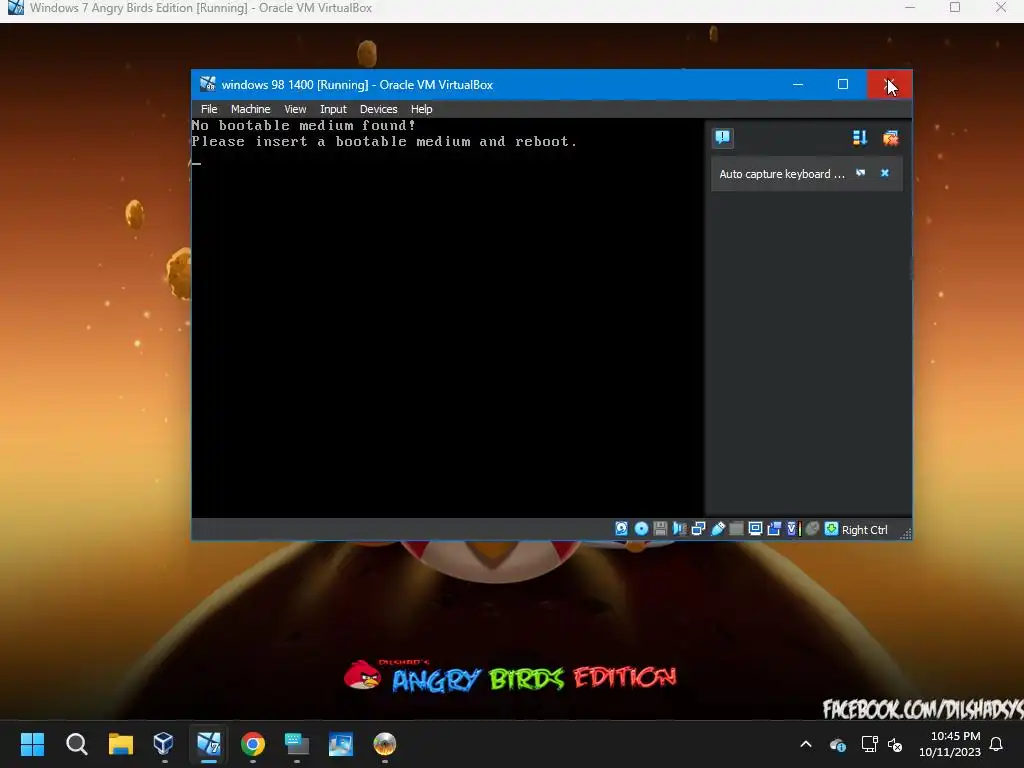1024x768 pixels.
Task: Click the display settings status icon
Action: click(x=755, y=528)
